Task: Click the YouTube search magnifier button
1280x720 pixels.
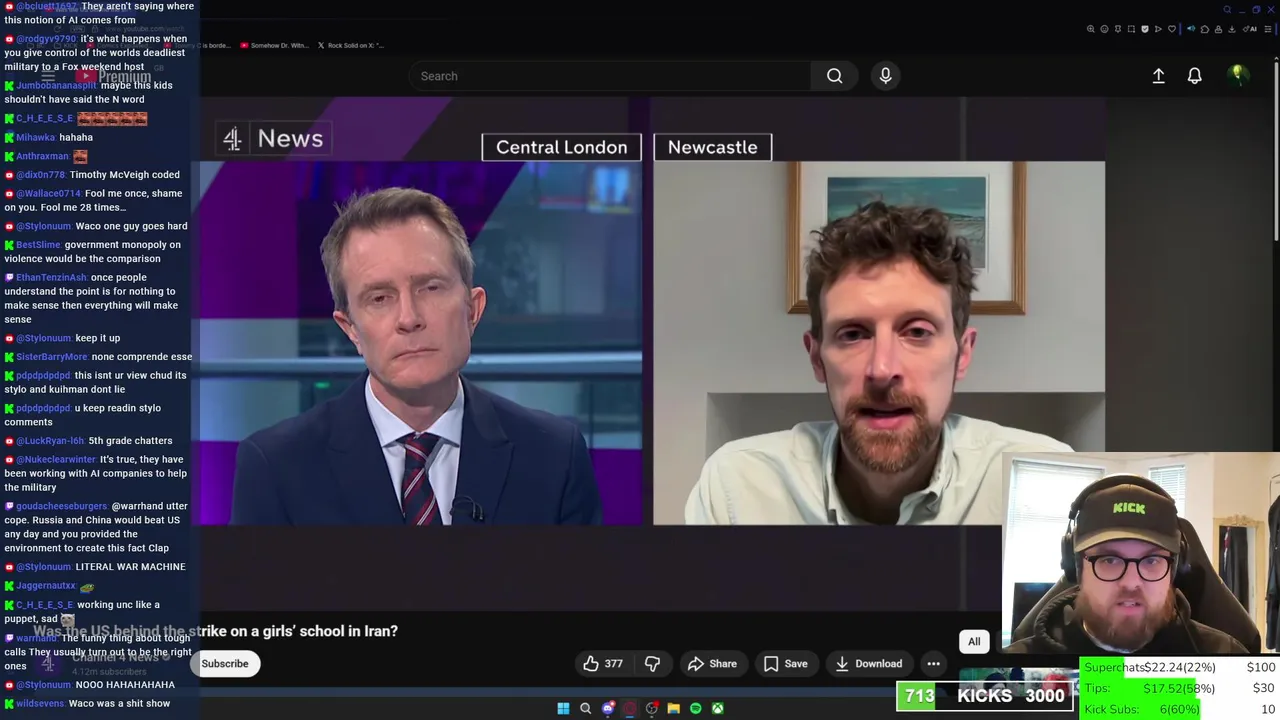Action: point(834,76)
